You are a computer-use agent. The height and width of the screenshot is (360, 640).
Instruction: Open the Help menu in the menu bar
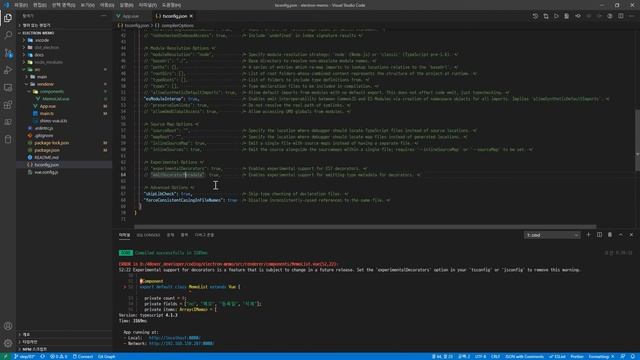click(171, 5)
